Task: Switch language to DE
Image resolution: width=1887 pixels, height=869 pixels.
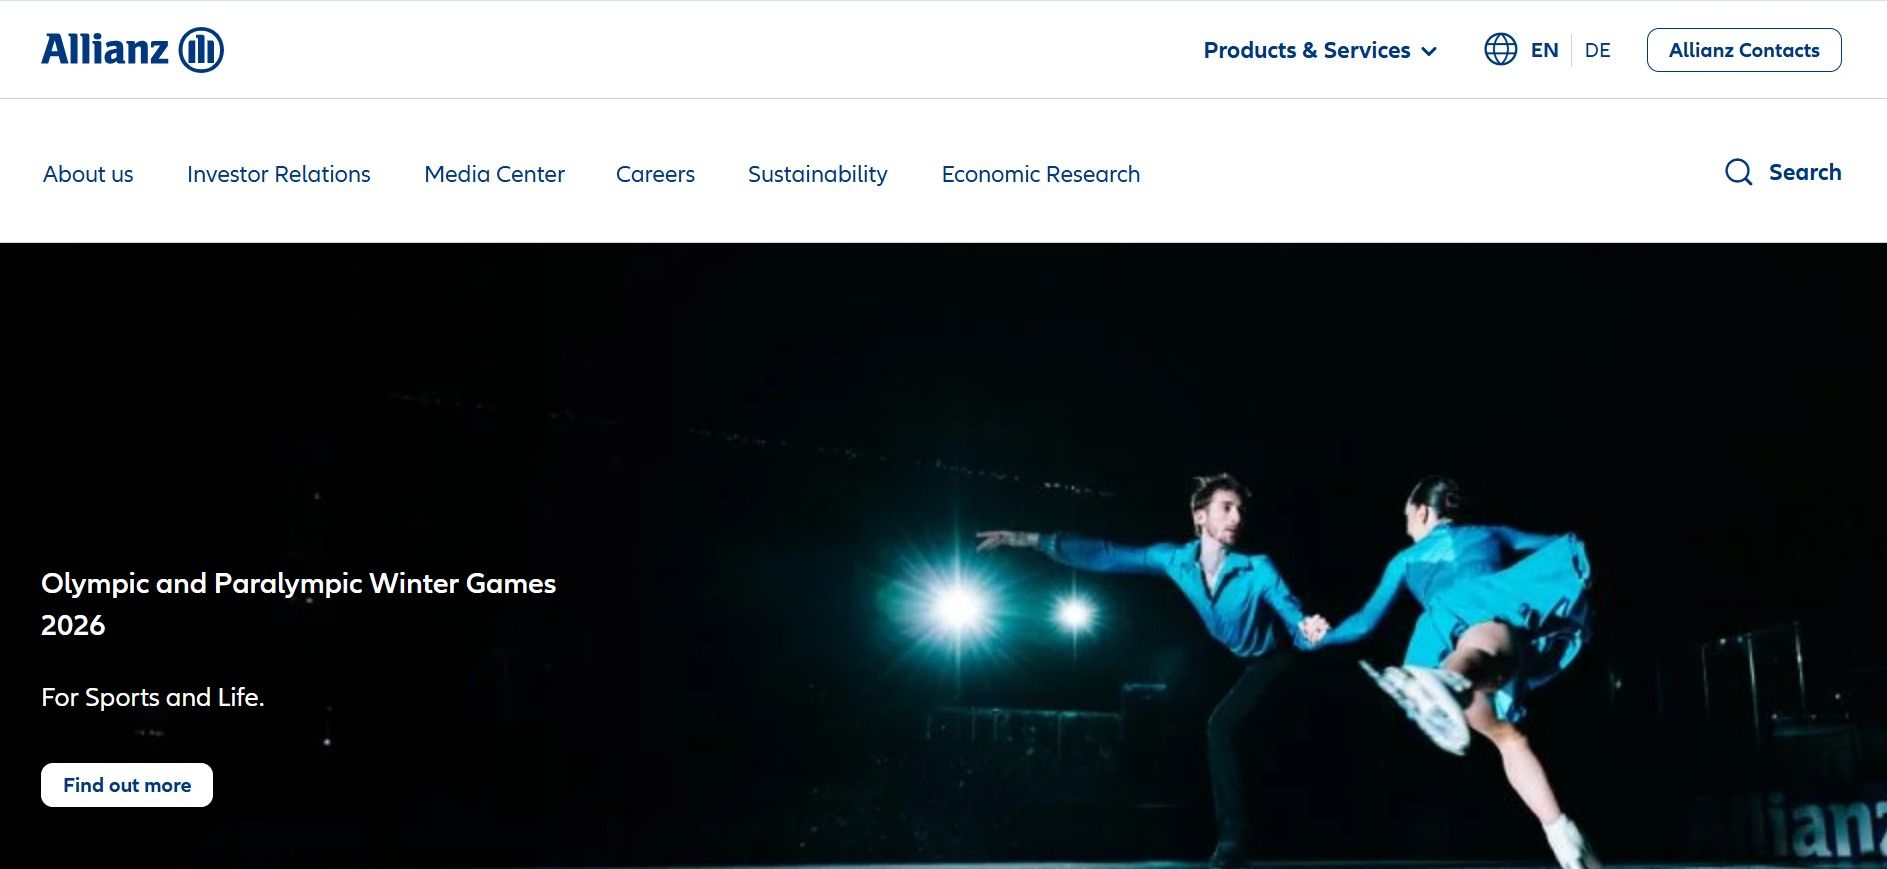Action: 1597,50
